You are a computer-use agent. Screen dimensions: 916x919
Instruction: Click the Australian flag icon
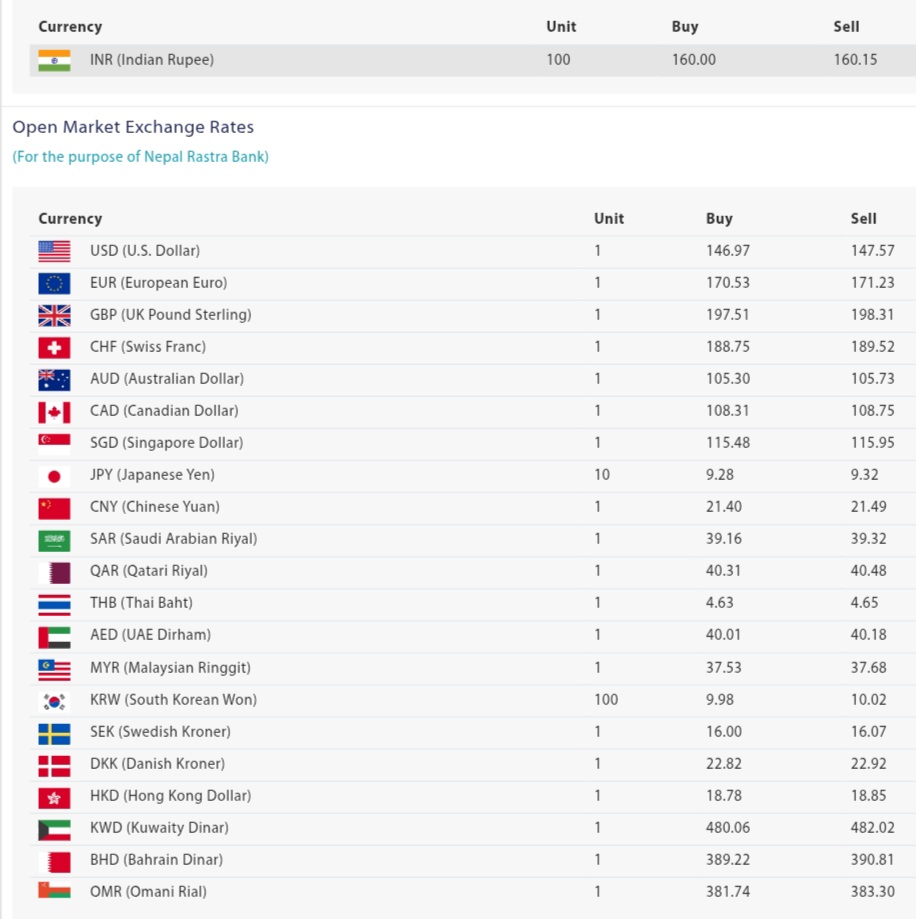click(54, 379)
